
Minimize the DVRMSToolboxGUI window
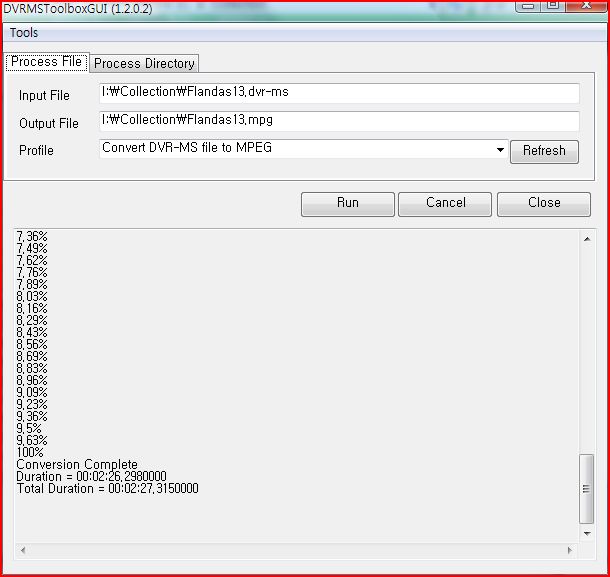click(529, 6)
